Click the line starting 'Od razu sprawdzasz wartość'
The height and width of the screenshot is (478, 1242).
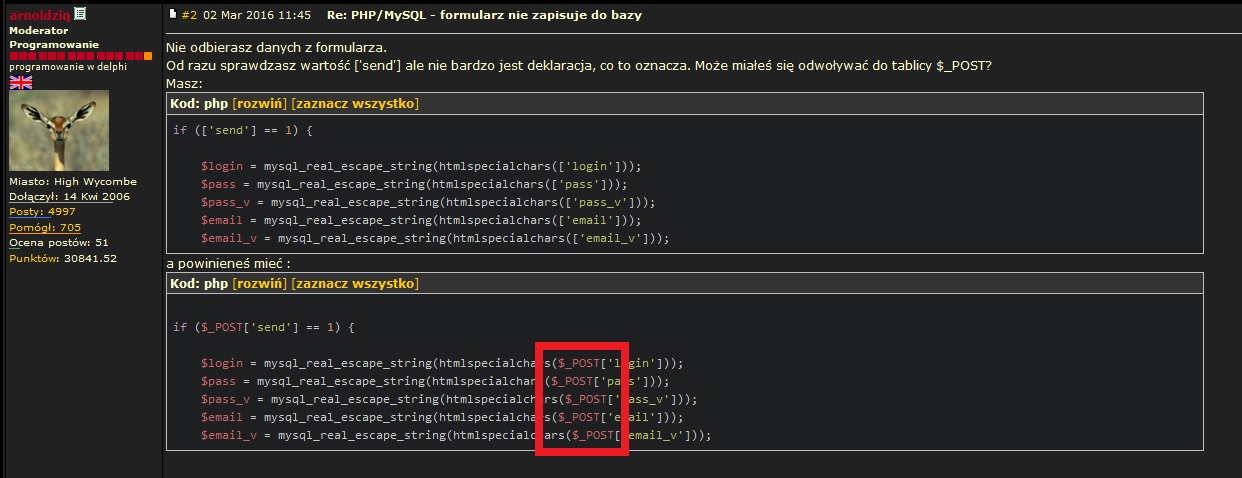[x=579, y=66]
